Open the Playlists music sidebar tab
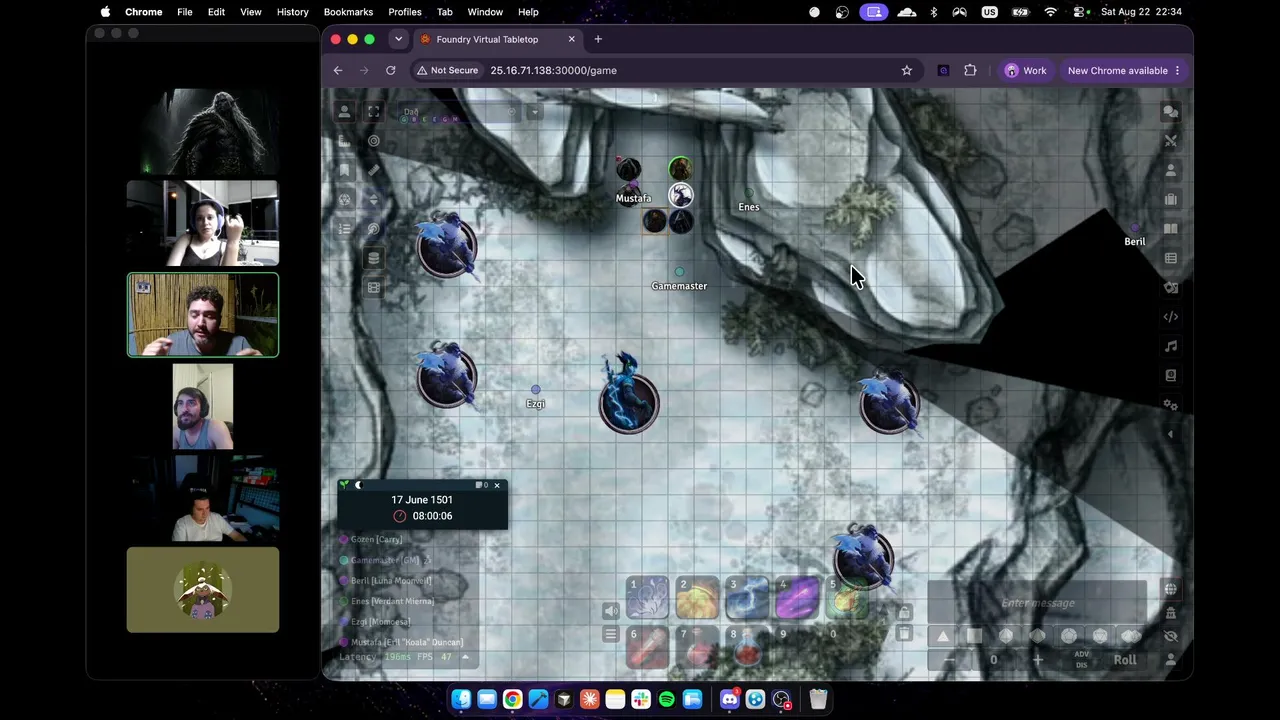The width and height of the screenshot is (1280, 720). (1171, 346)
